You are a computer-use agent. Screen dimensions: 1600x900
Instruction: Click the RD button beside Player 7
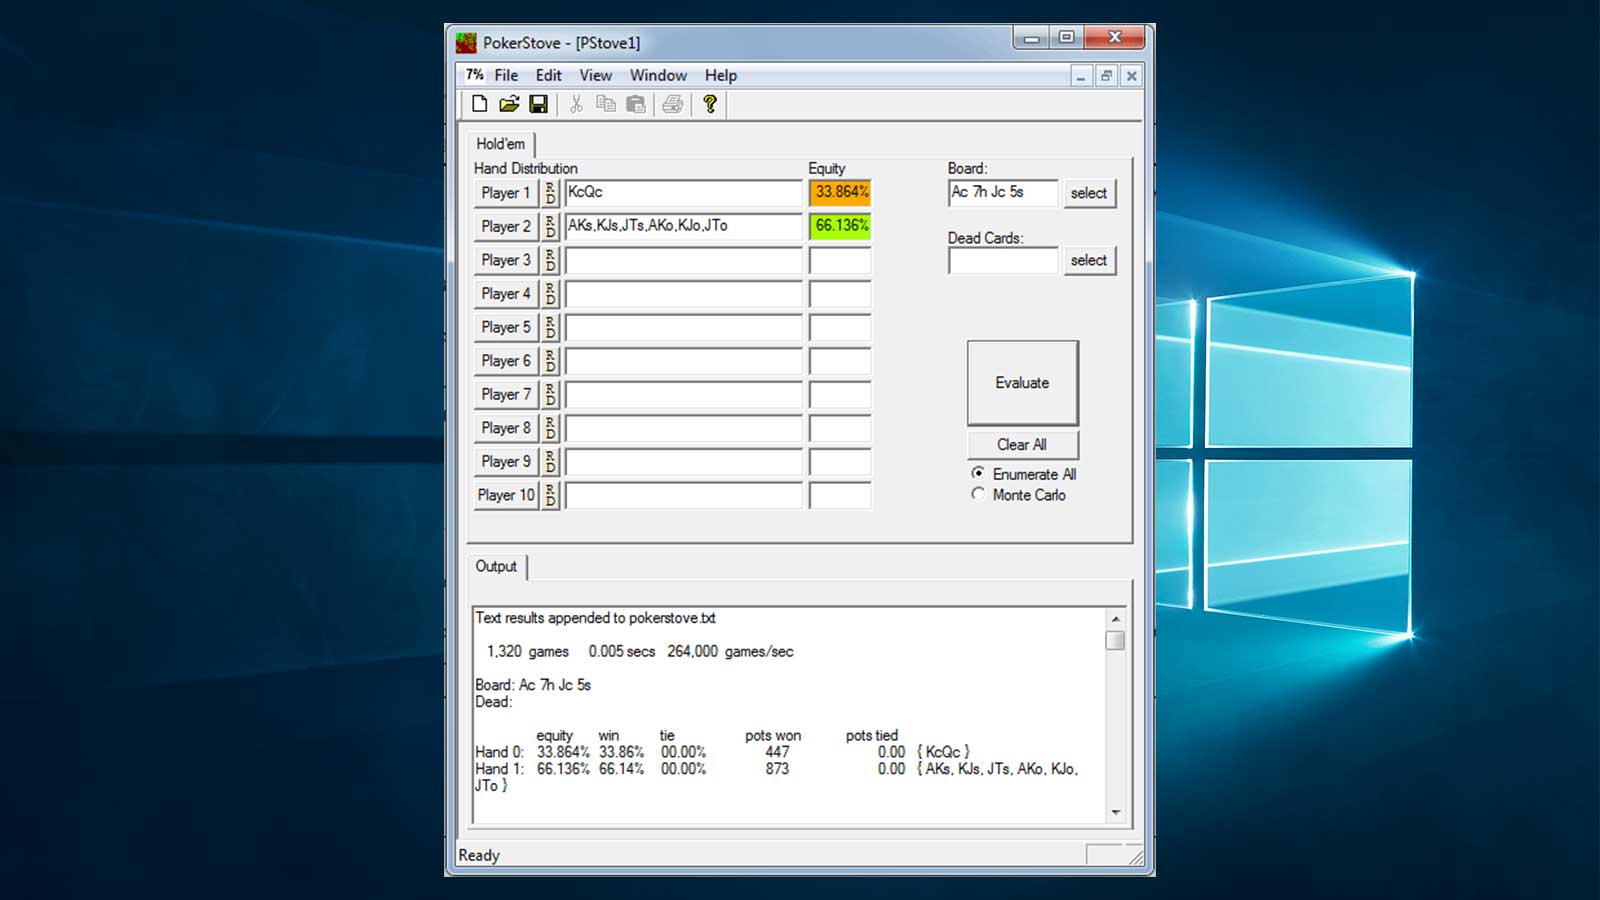tap(550, 394)
